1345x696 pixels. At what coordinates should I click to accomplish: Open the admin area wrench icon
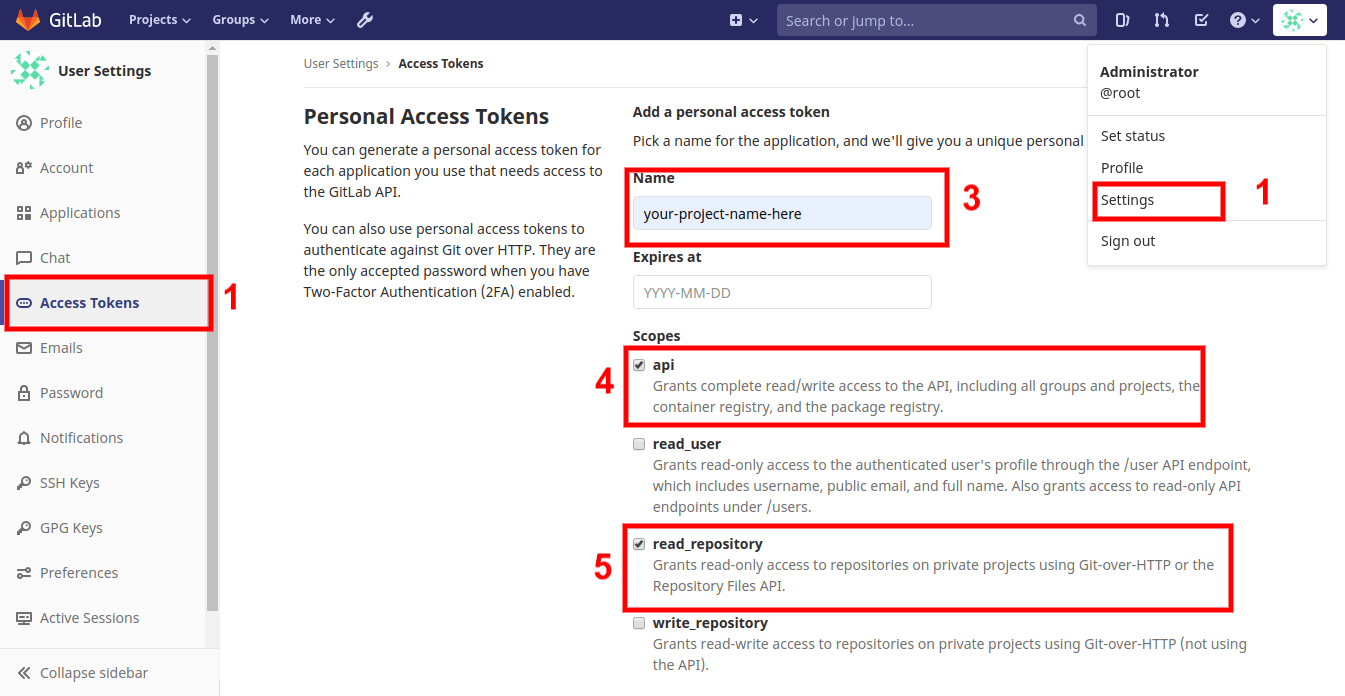pyautogui.click(x=365, y=20)
